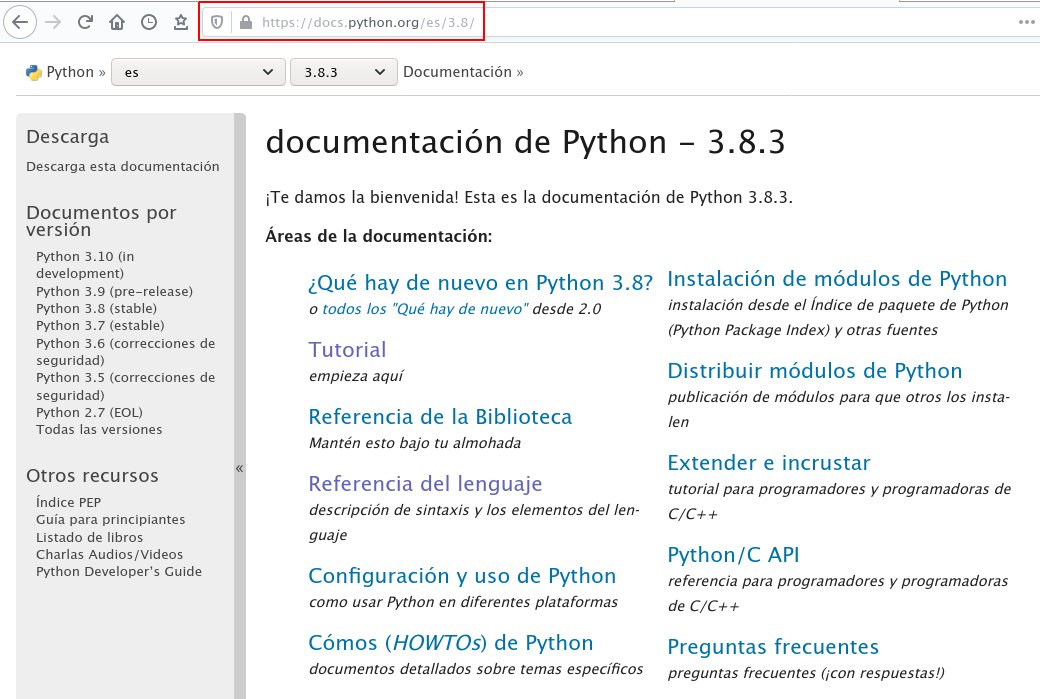This screenshot has height=699, width=1040.
Task: Click the Otros recursos heading
Action: pyautogui.click(x=92, y=476)
